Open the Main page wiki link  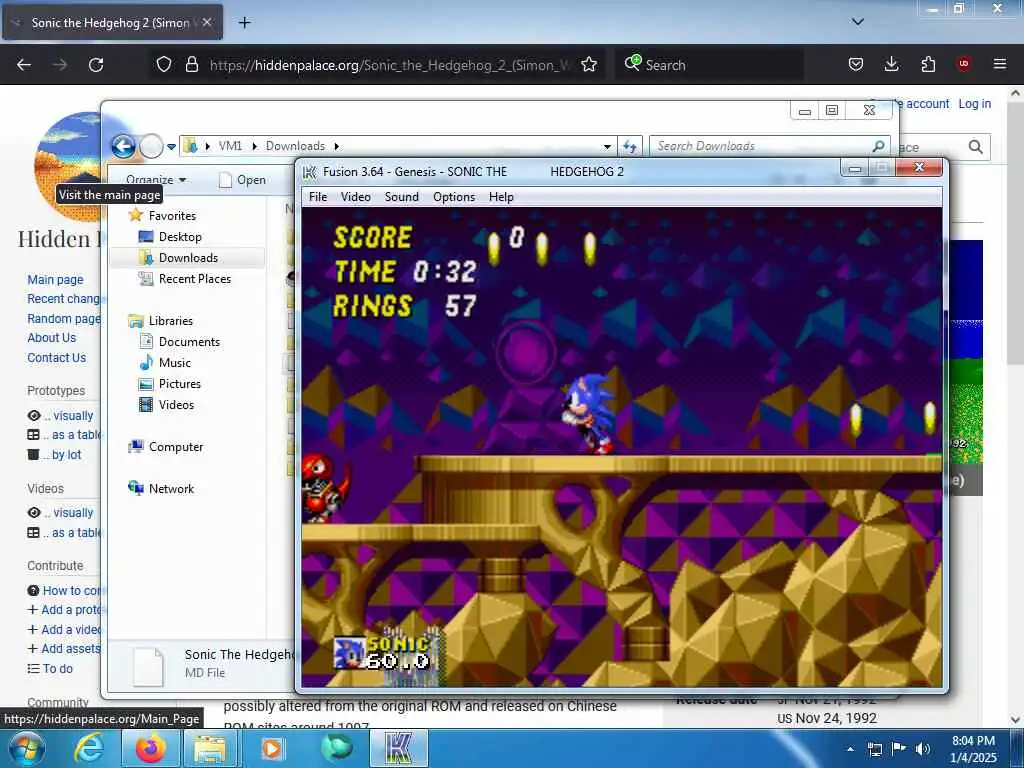(x=56, y=280)
